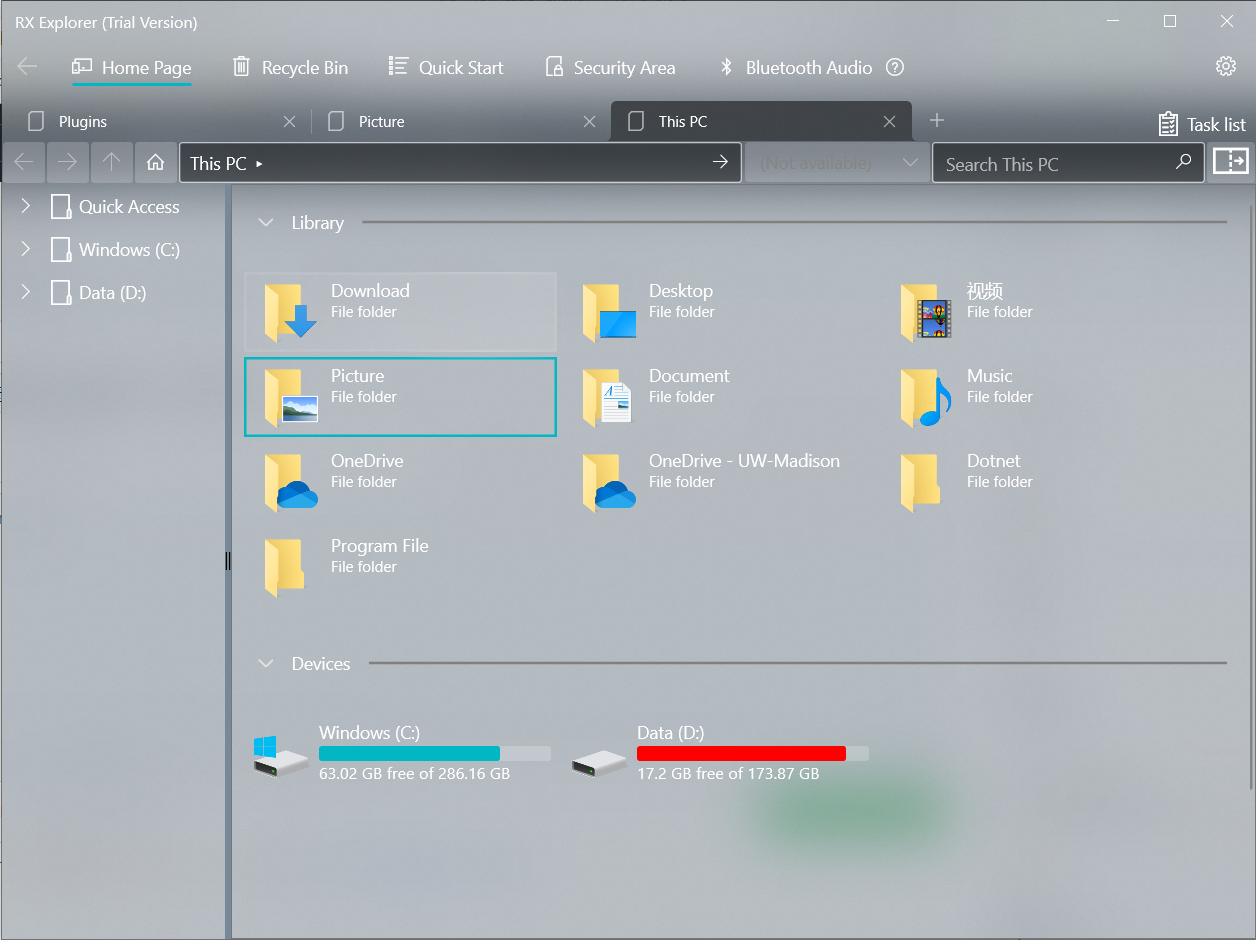Toggle the split pane view icon
This screenshot has height=940, width=1256.
click(1230, 160)
